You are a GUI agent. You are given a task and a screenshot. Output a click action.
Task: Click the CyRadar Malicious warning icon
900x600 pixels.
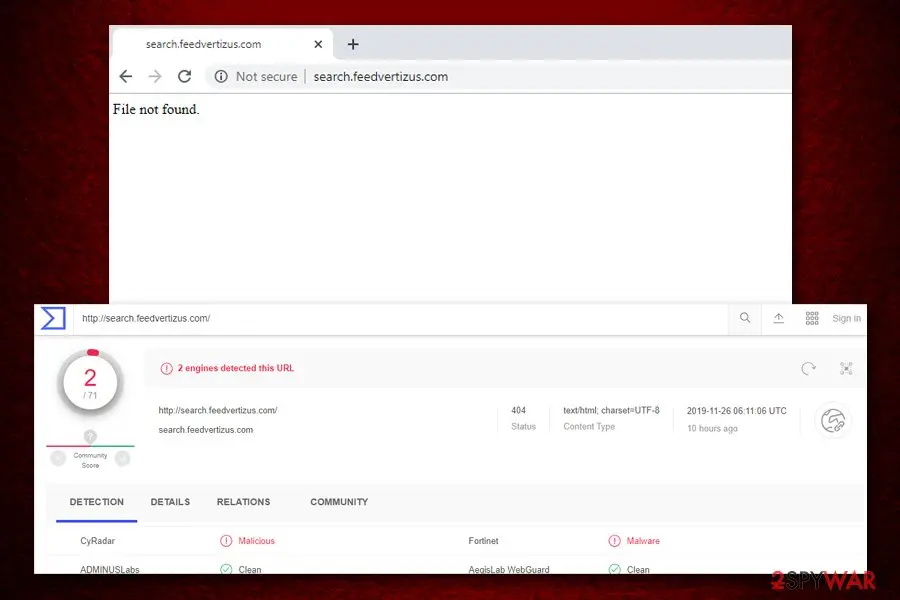226,541
